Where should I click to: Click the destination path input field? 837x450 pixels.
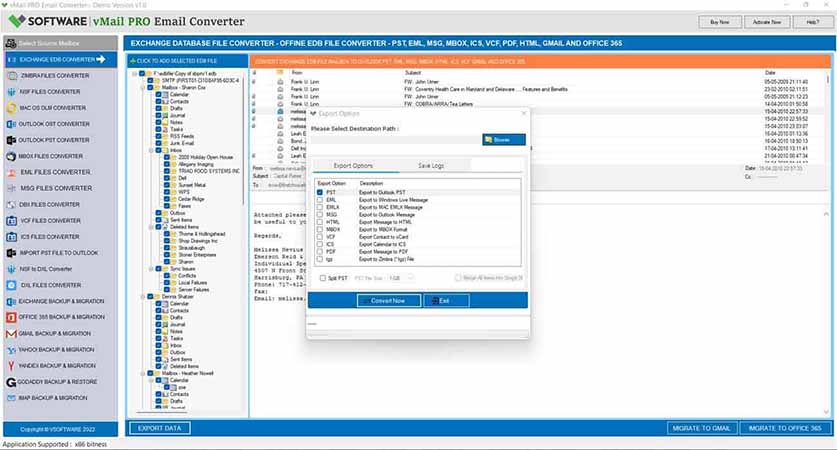[396, 140]
